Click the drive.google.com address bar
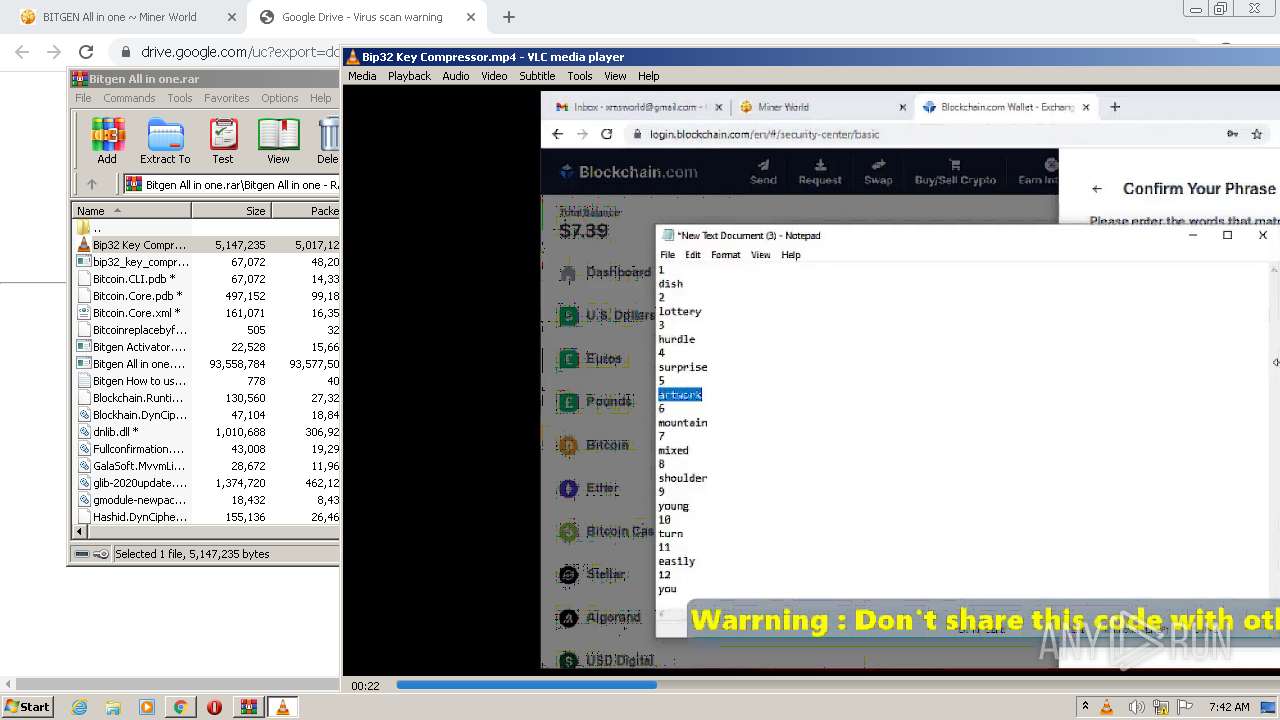The height and width of the screenshot is (720, 1280). point(240,52)
